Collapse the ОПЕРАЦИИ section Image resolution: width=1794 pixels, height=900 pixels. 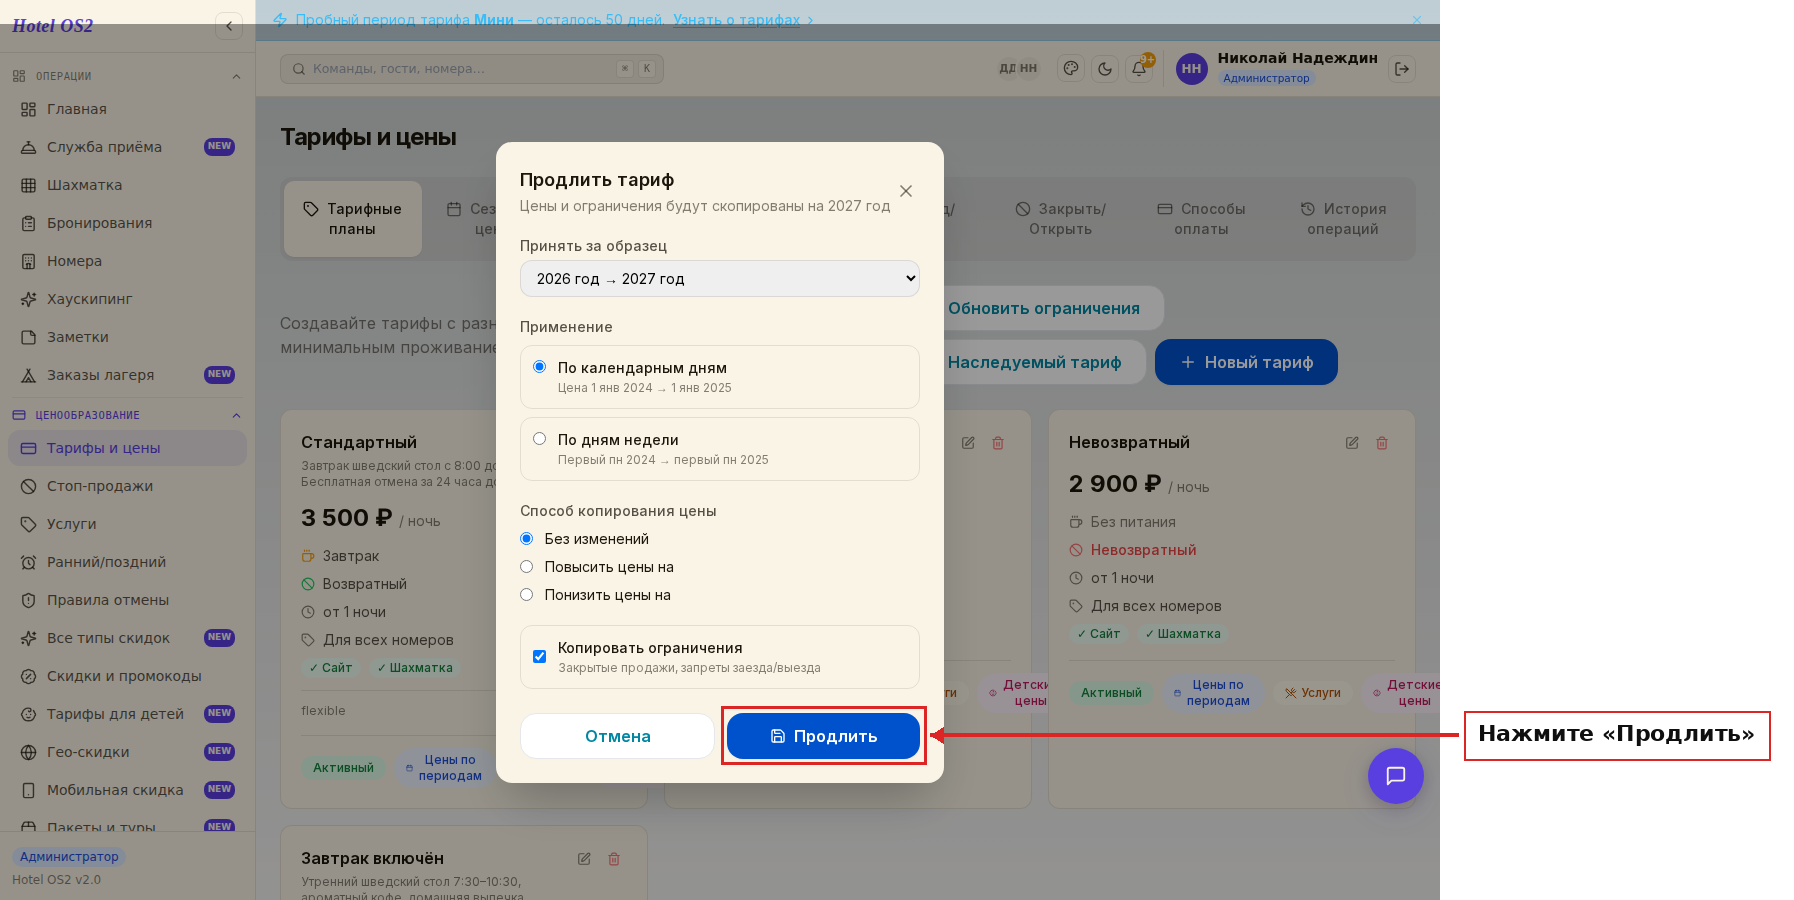[x=236, y=76]
